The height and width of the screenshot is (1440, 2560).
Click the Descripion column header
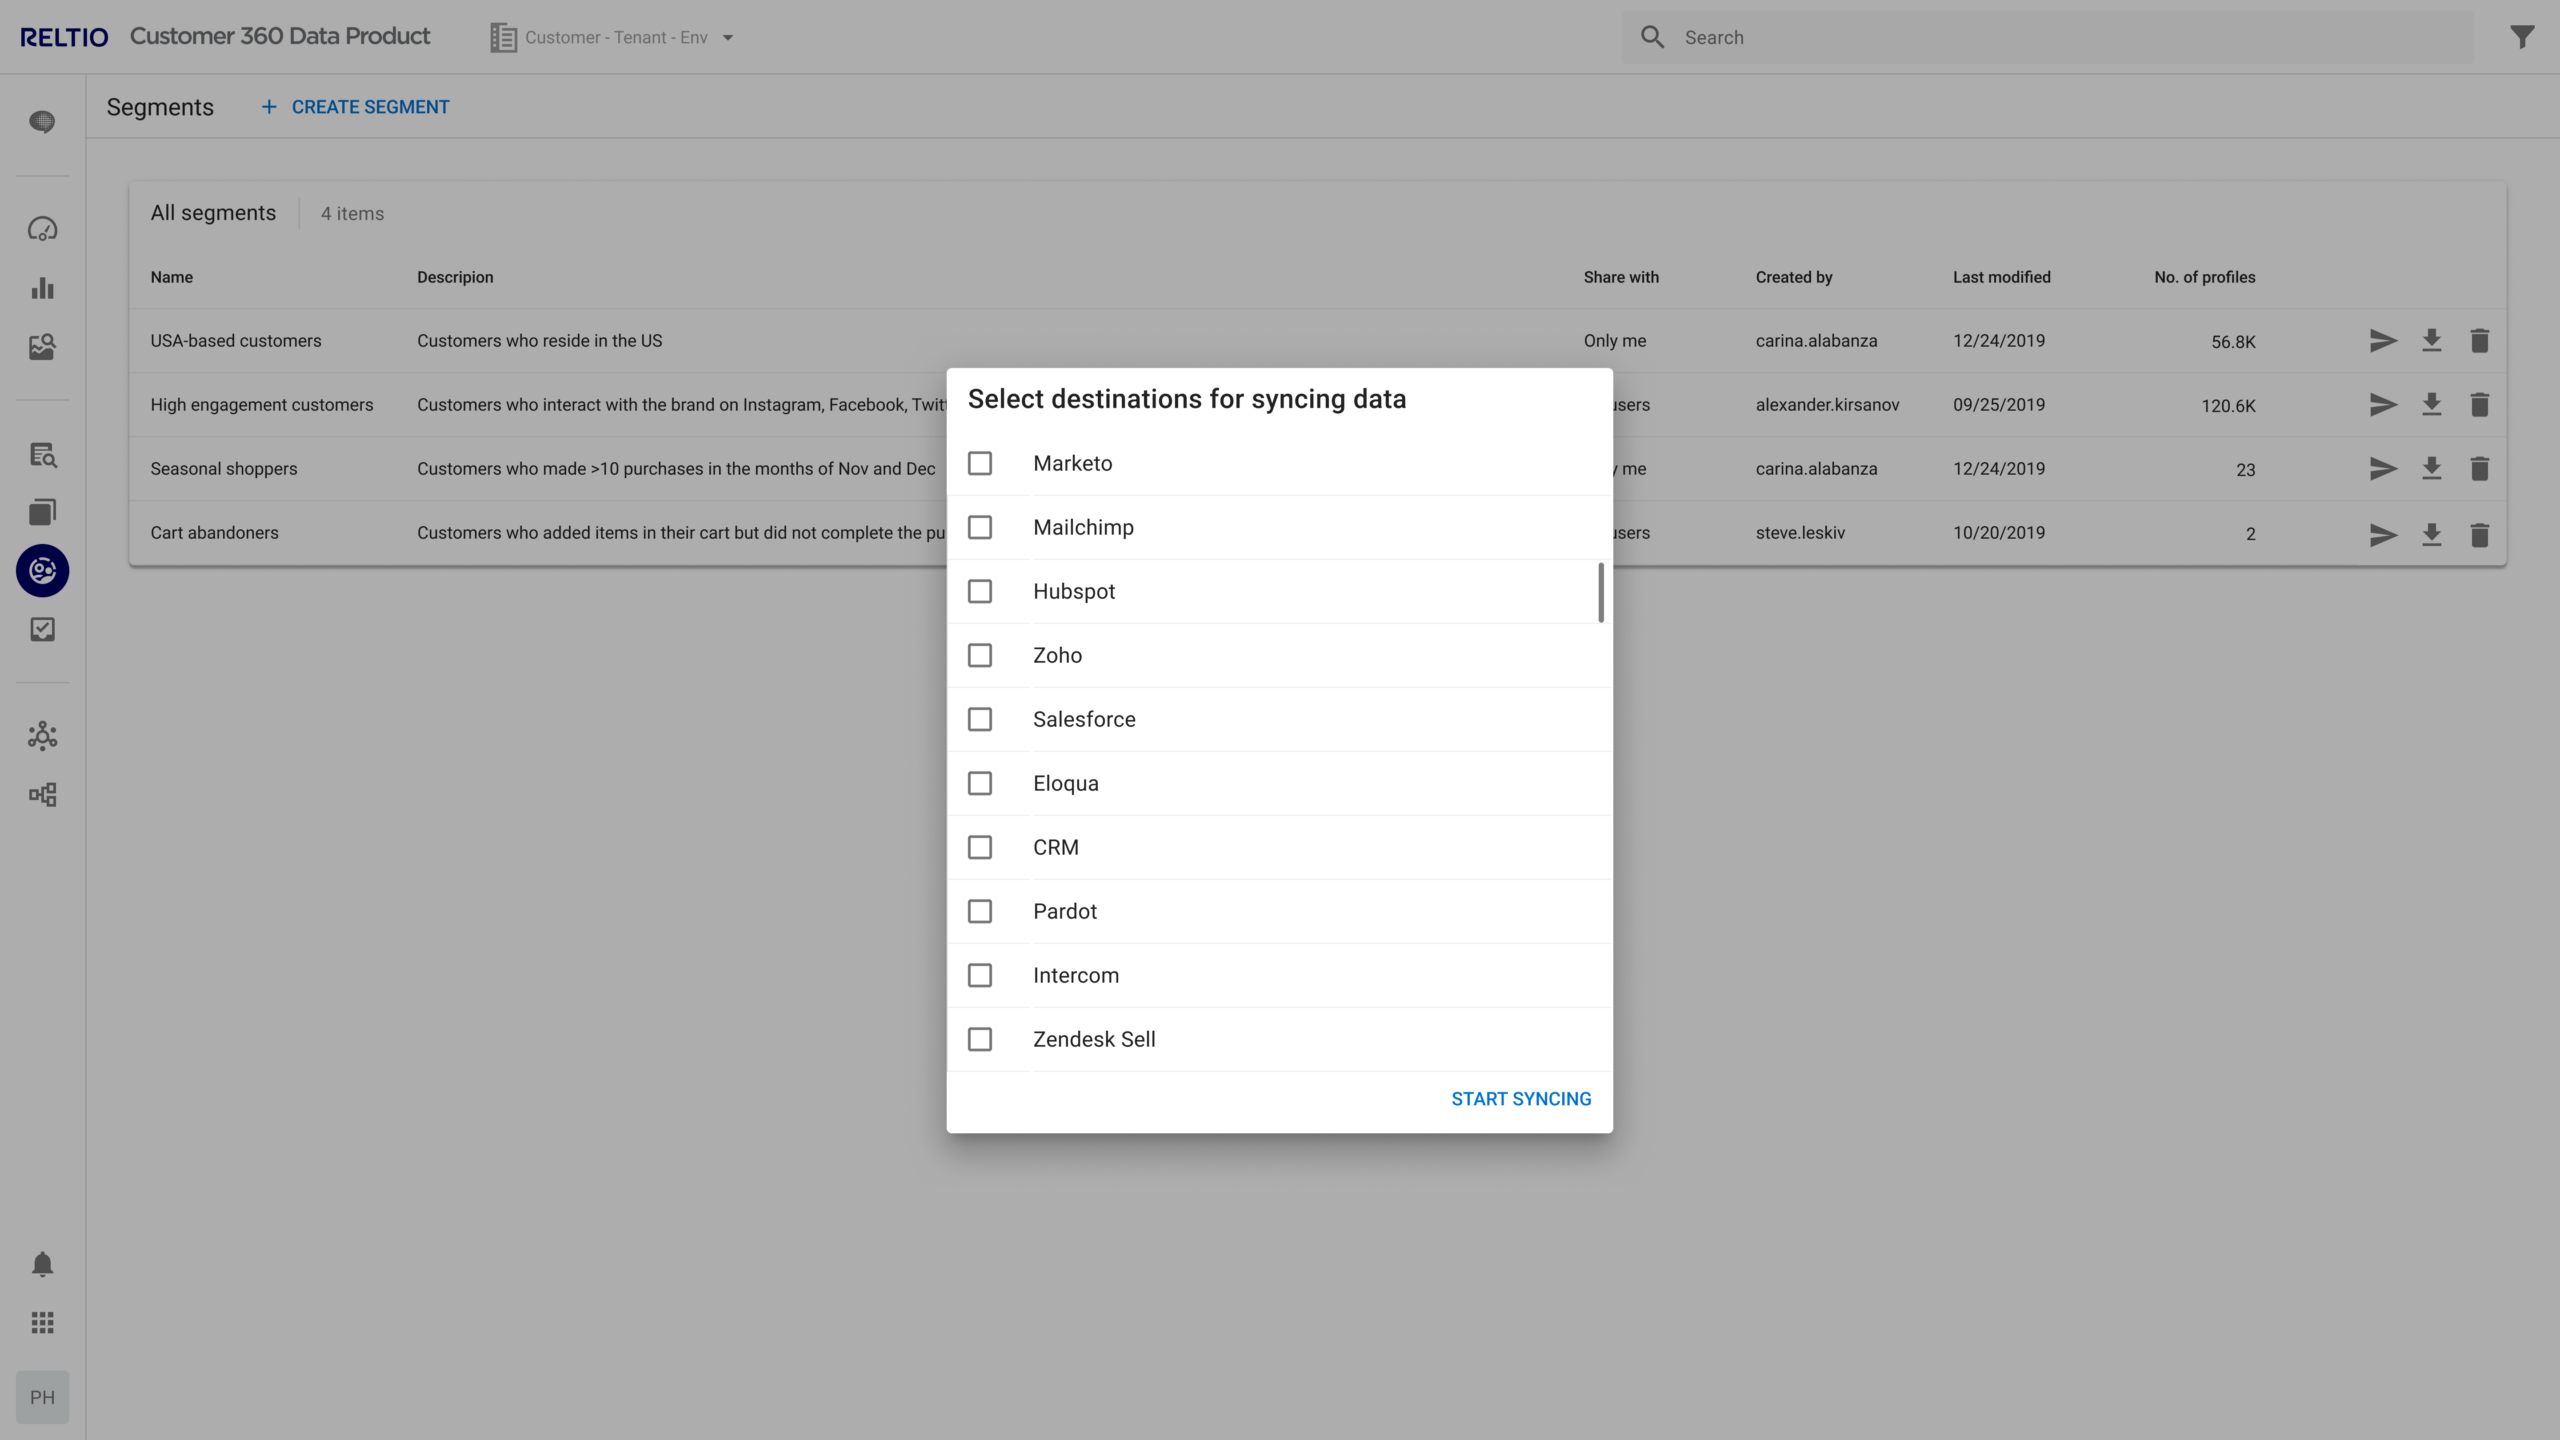click(x=455, y=277)
